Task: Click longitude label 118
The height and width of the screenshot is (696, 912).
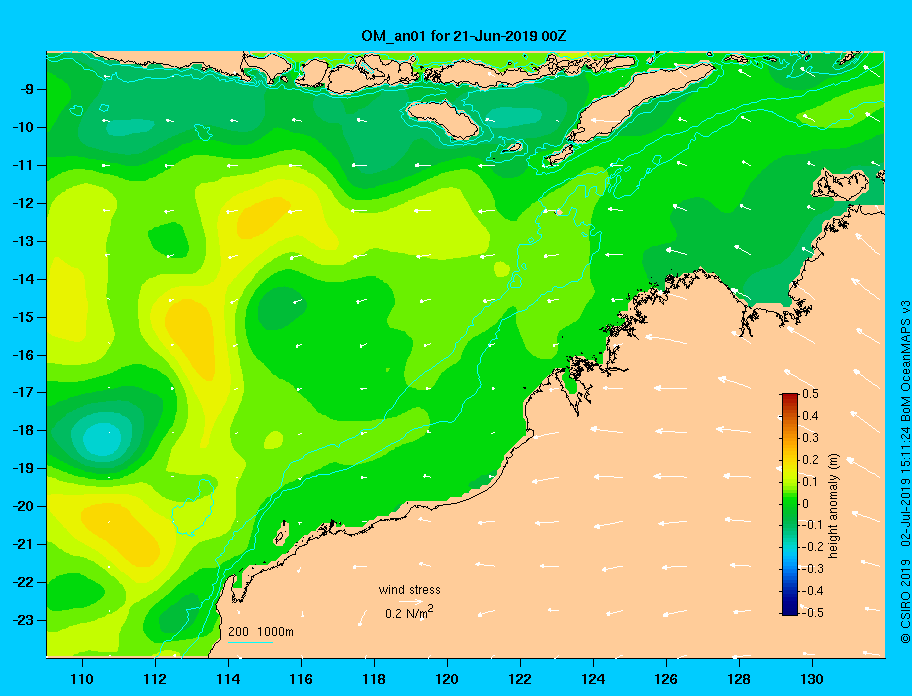Action: [374, 679]
